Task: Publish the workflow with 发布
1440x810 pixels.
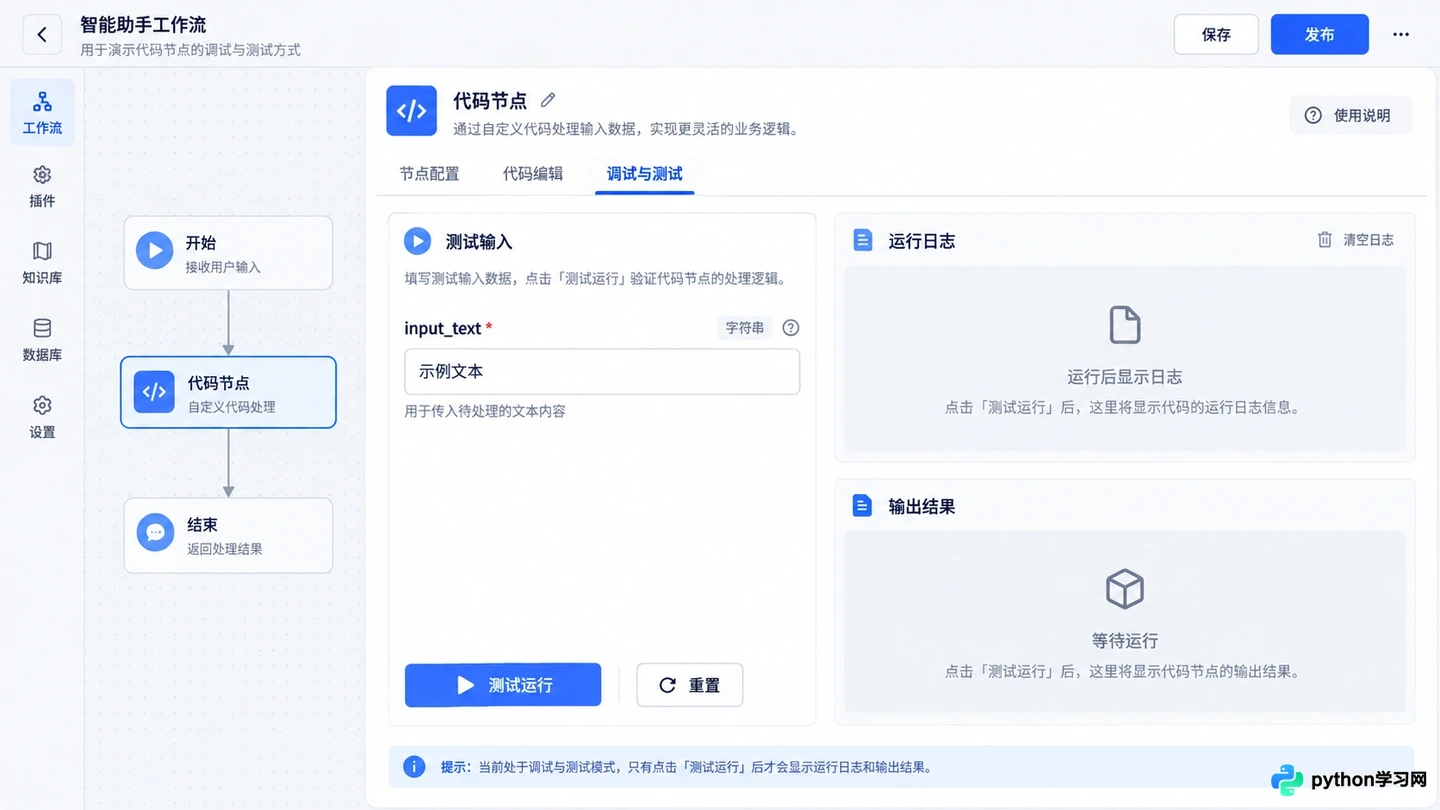Action: tap(1320, 35)
